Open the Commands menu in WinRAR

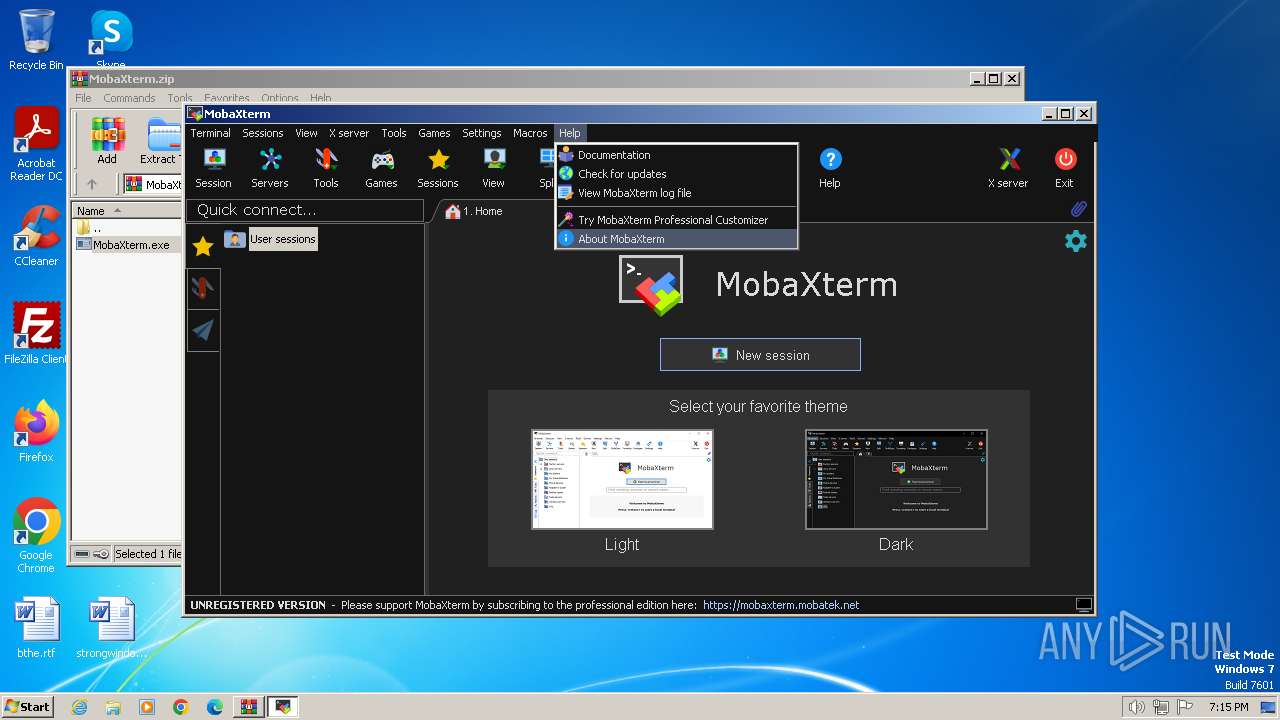click(129, 98)
